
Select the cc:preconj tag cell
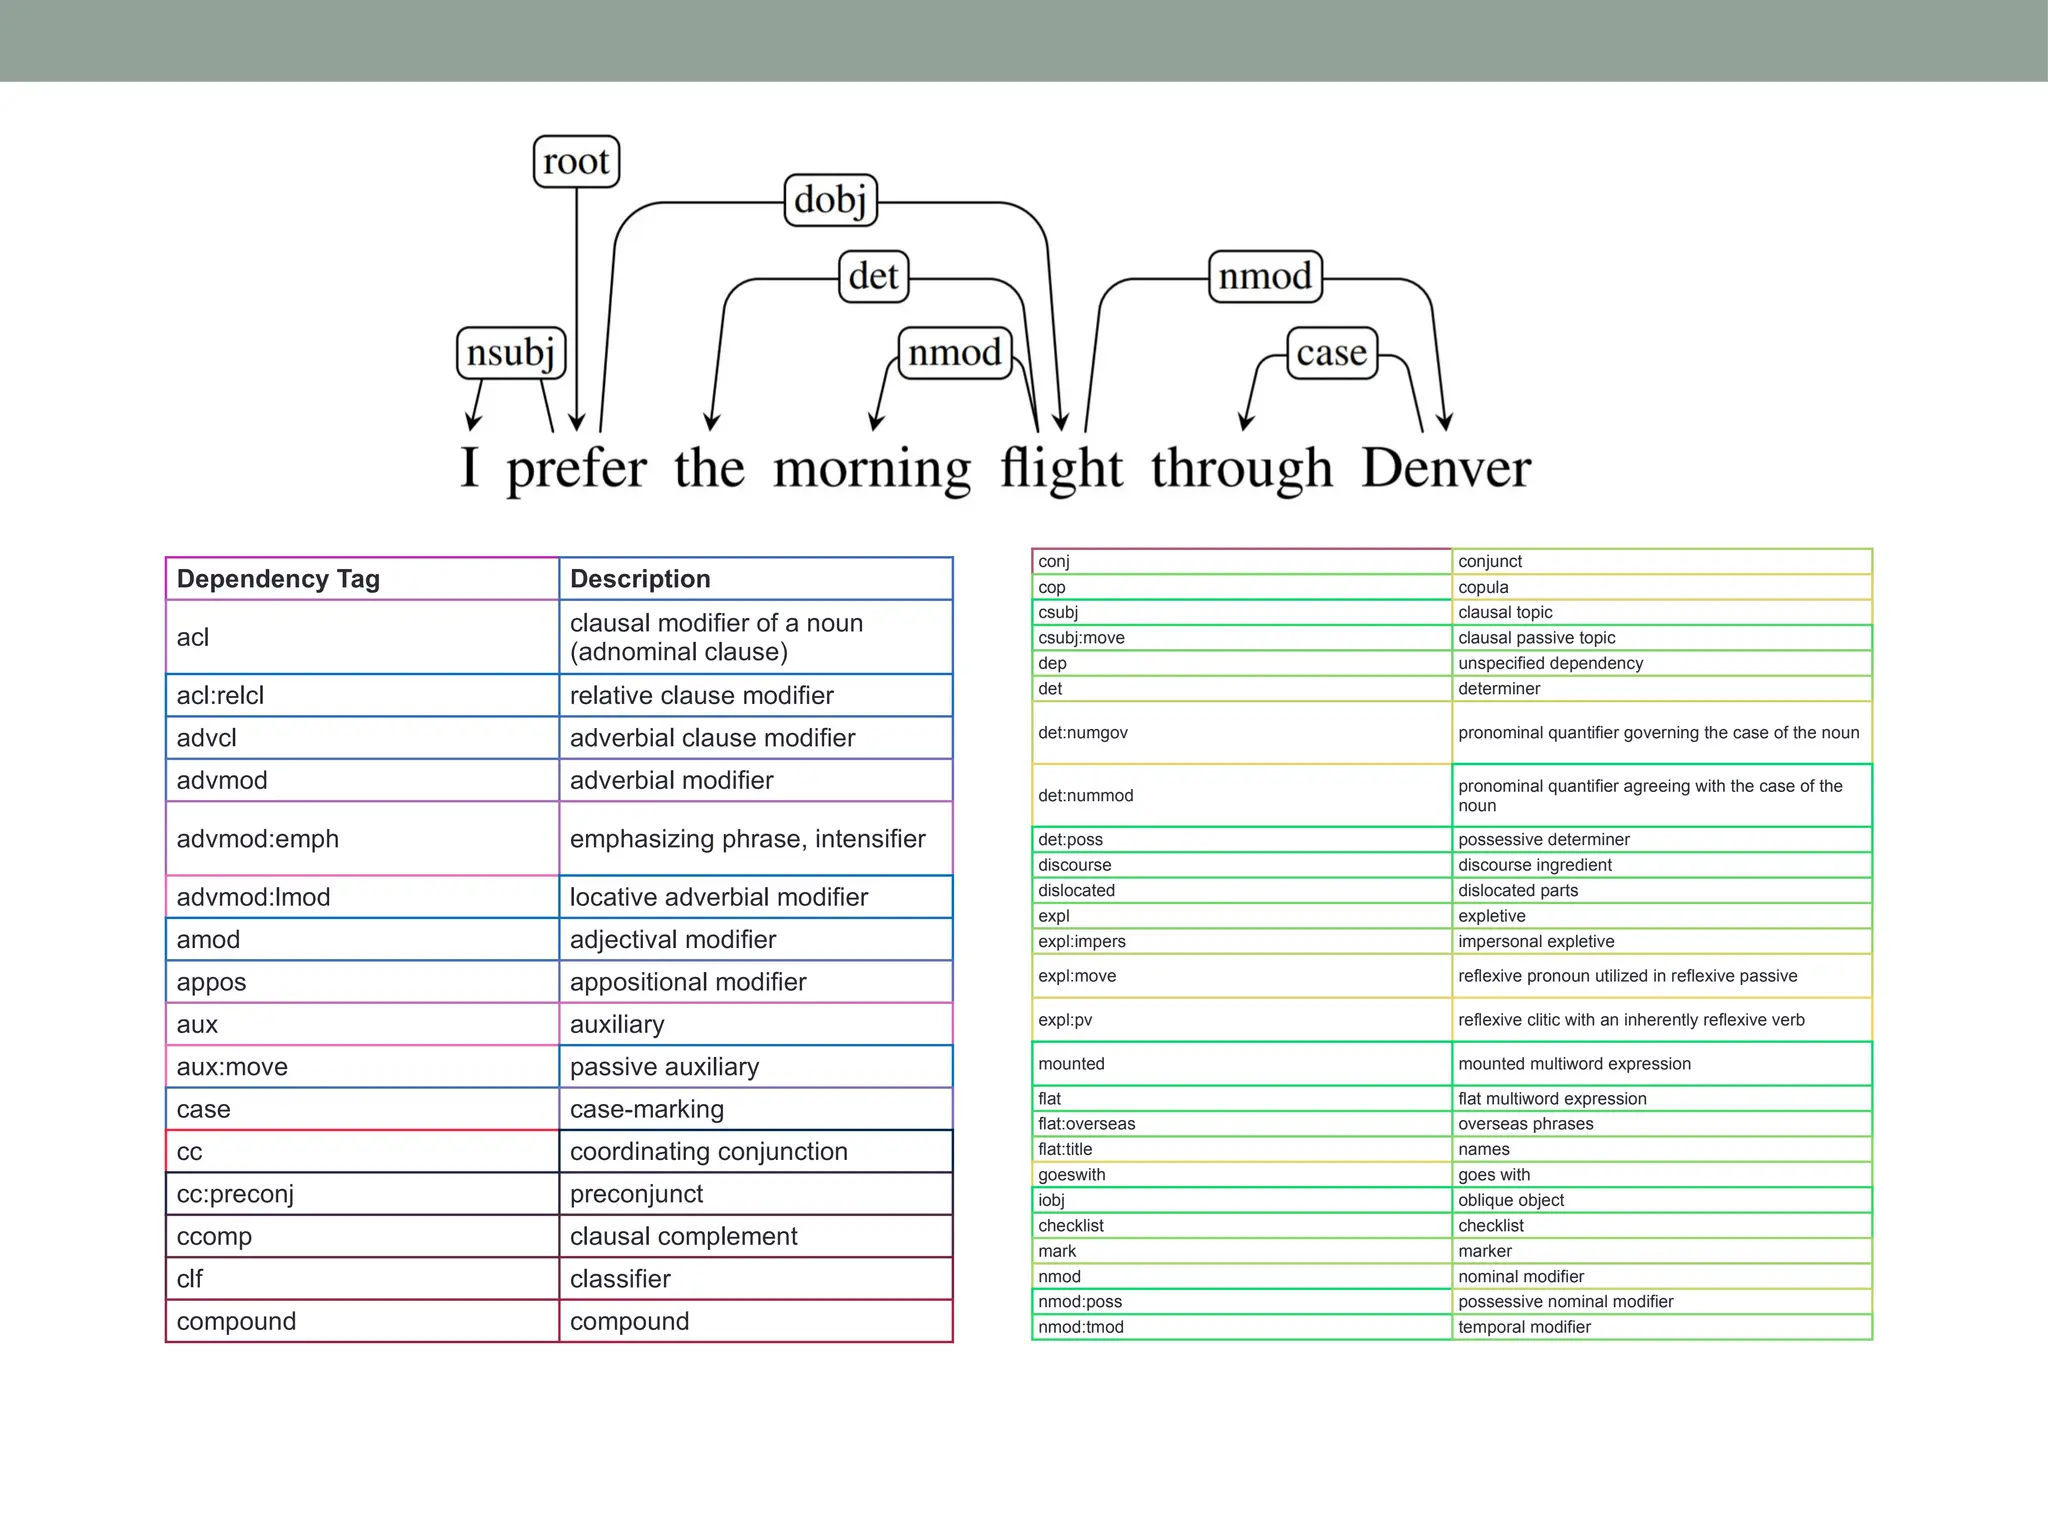tap(361, 1194)
